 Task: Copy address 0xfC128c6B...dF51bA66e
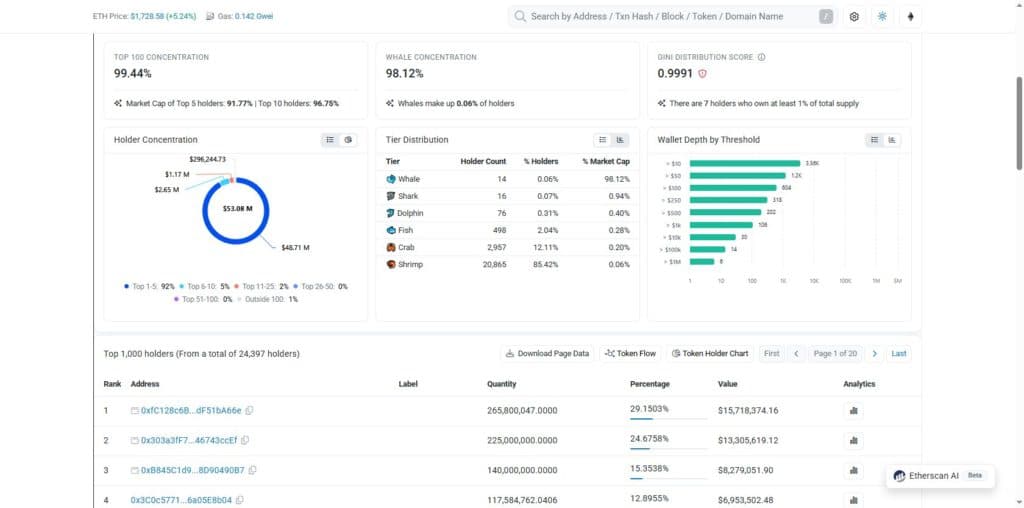point(249,411)
